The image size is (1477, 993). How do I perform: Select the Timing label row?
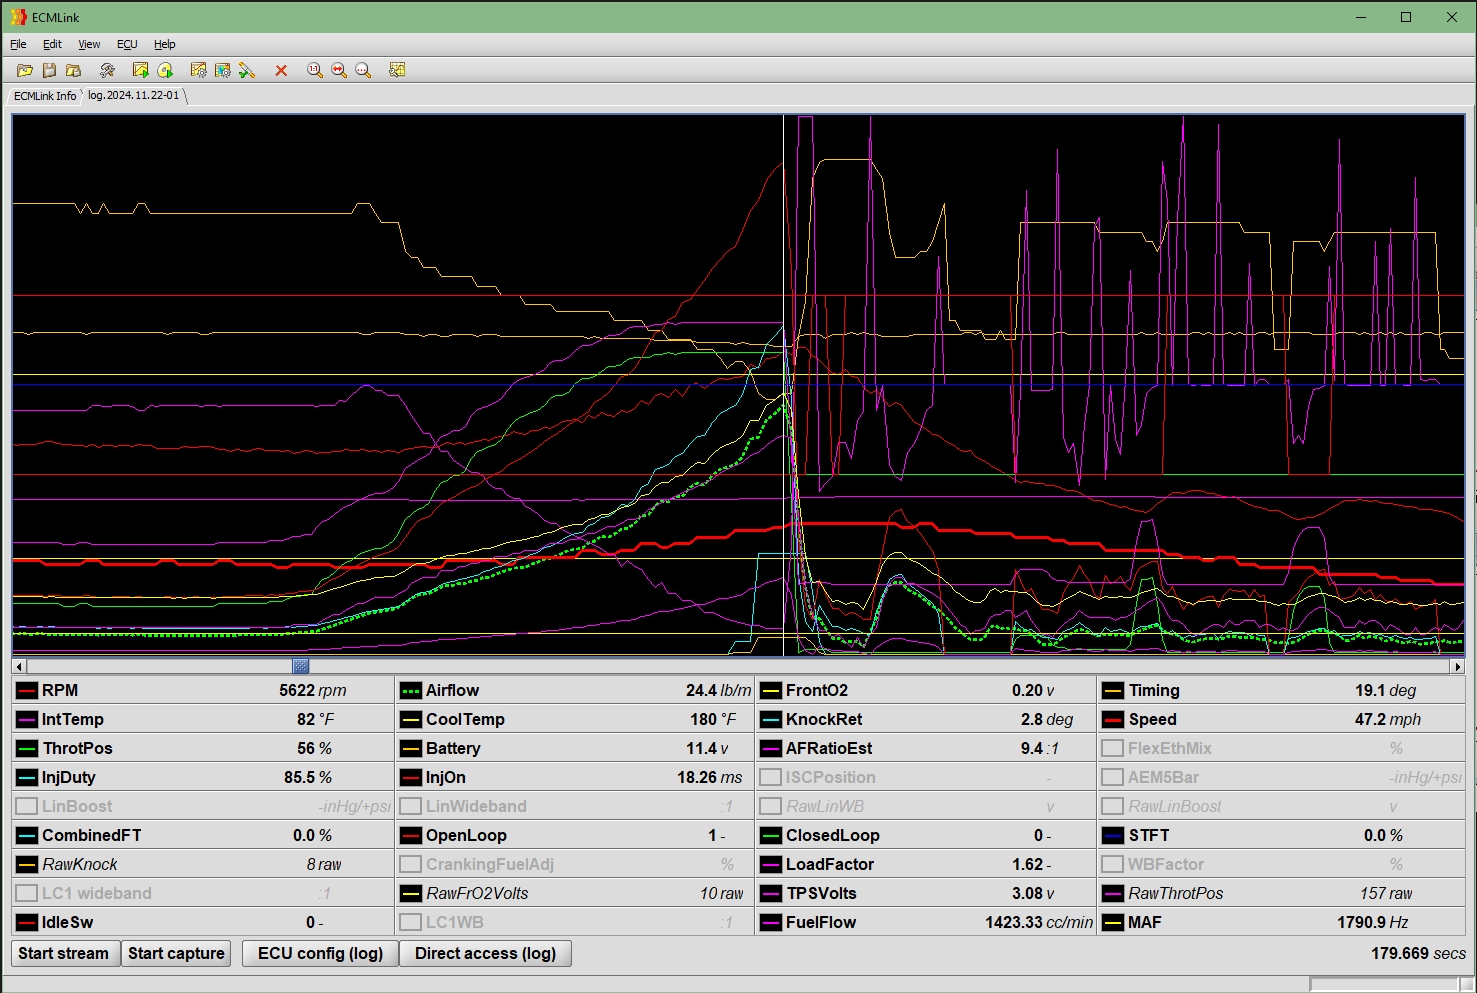tap(1154, 690)
